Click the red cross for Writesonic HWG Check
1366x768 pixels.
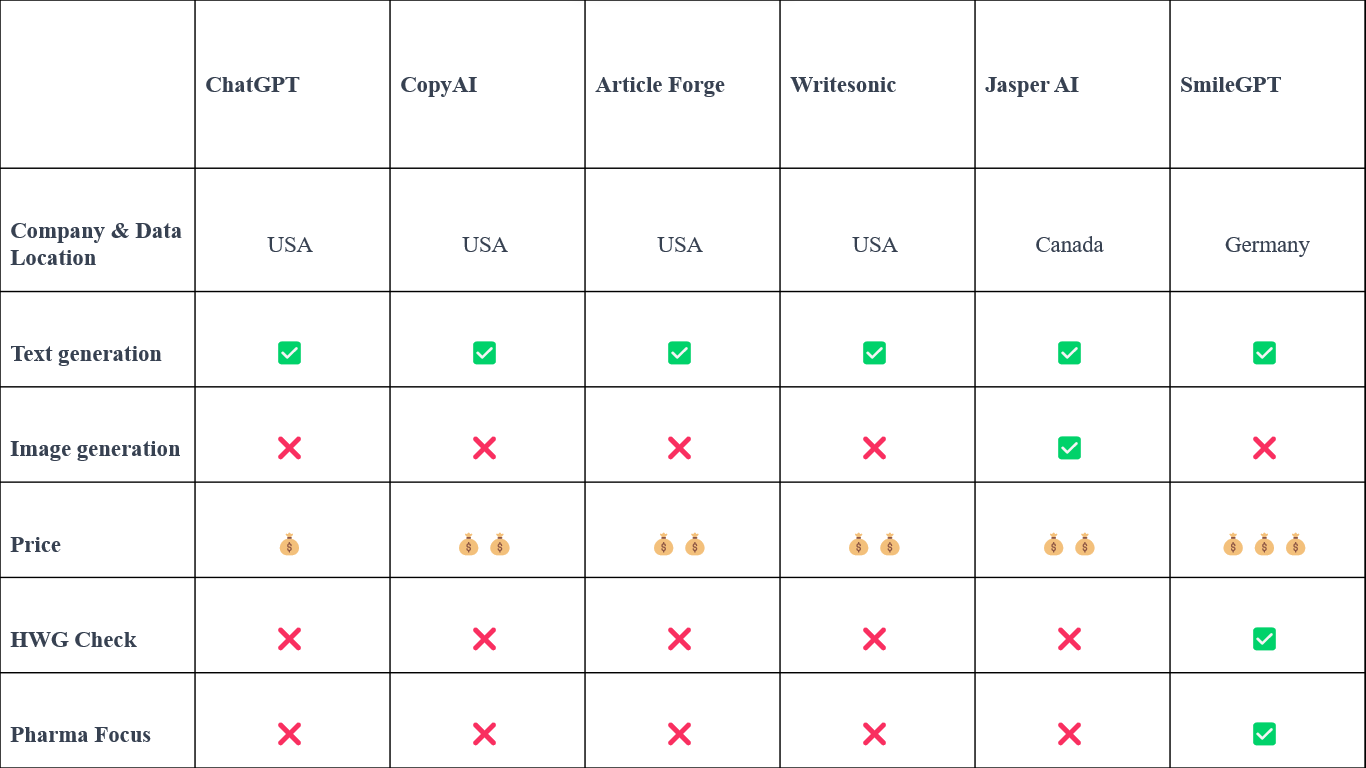point(874,639)
